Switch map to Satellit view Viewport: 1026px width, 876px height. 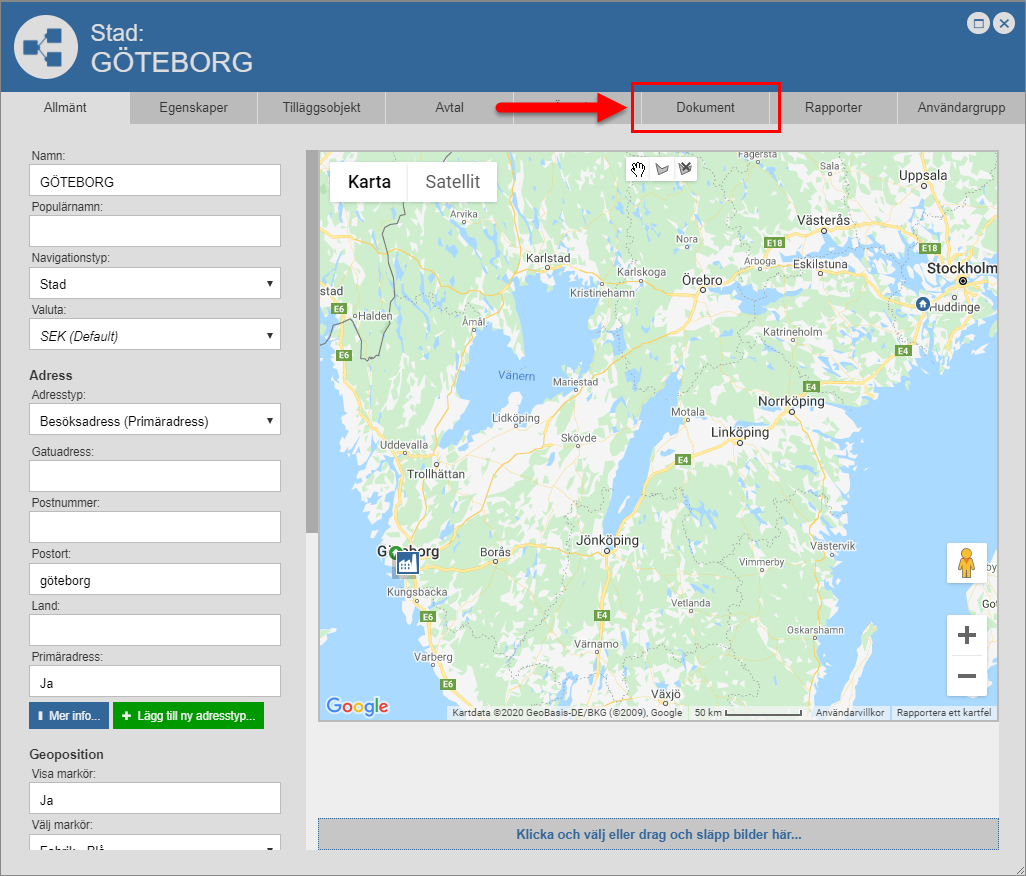point(452,182)
